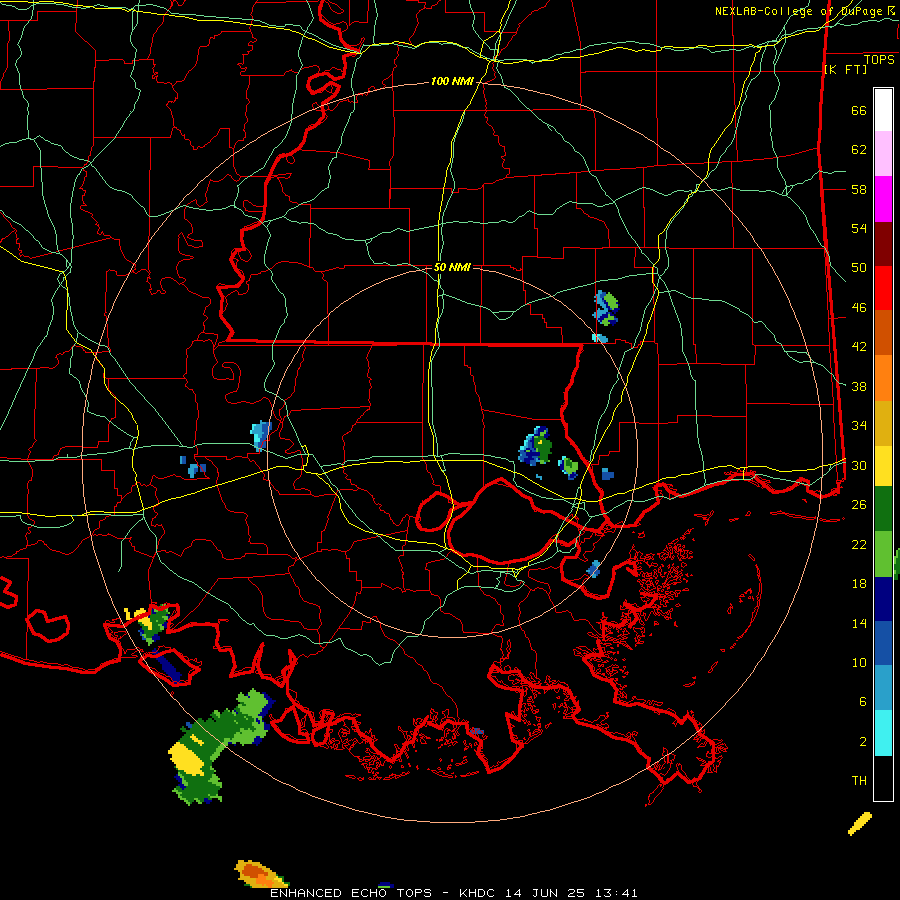Click the legend value 34

(859, 426)
